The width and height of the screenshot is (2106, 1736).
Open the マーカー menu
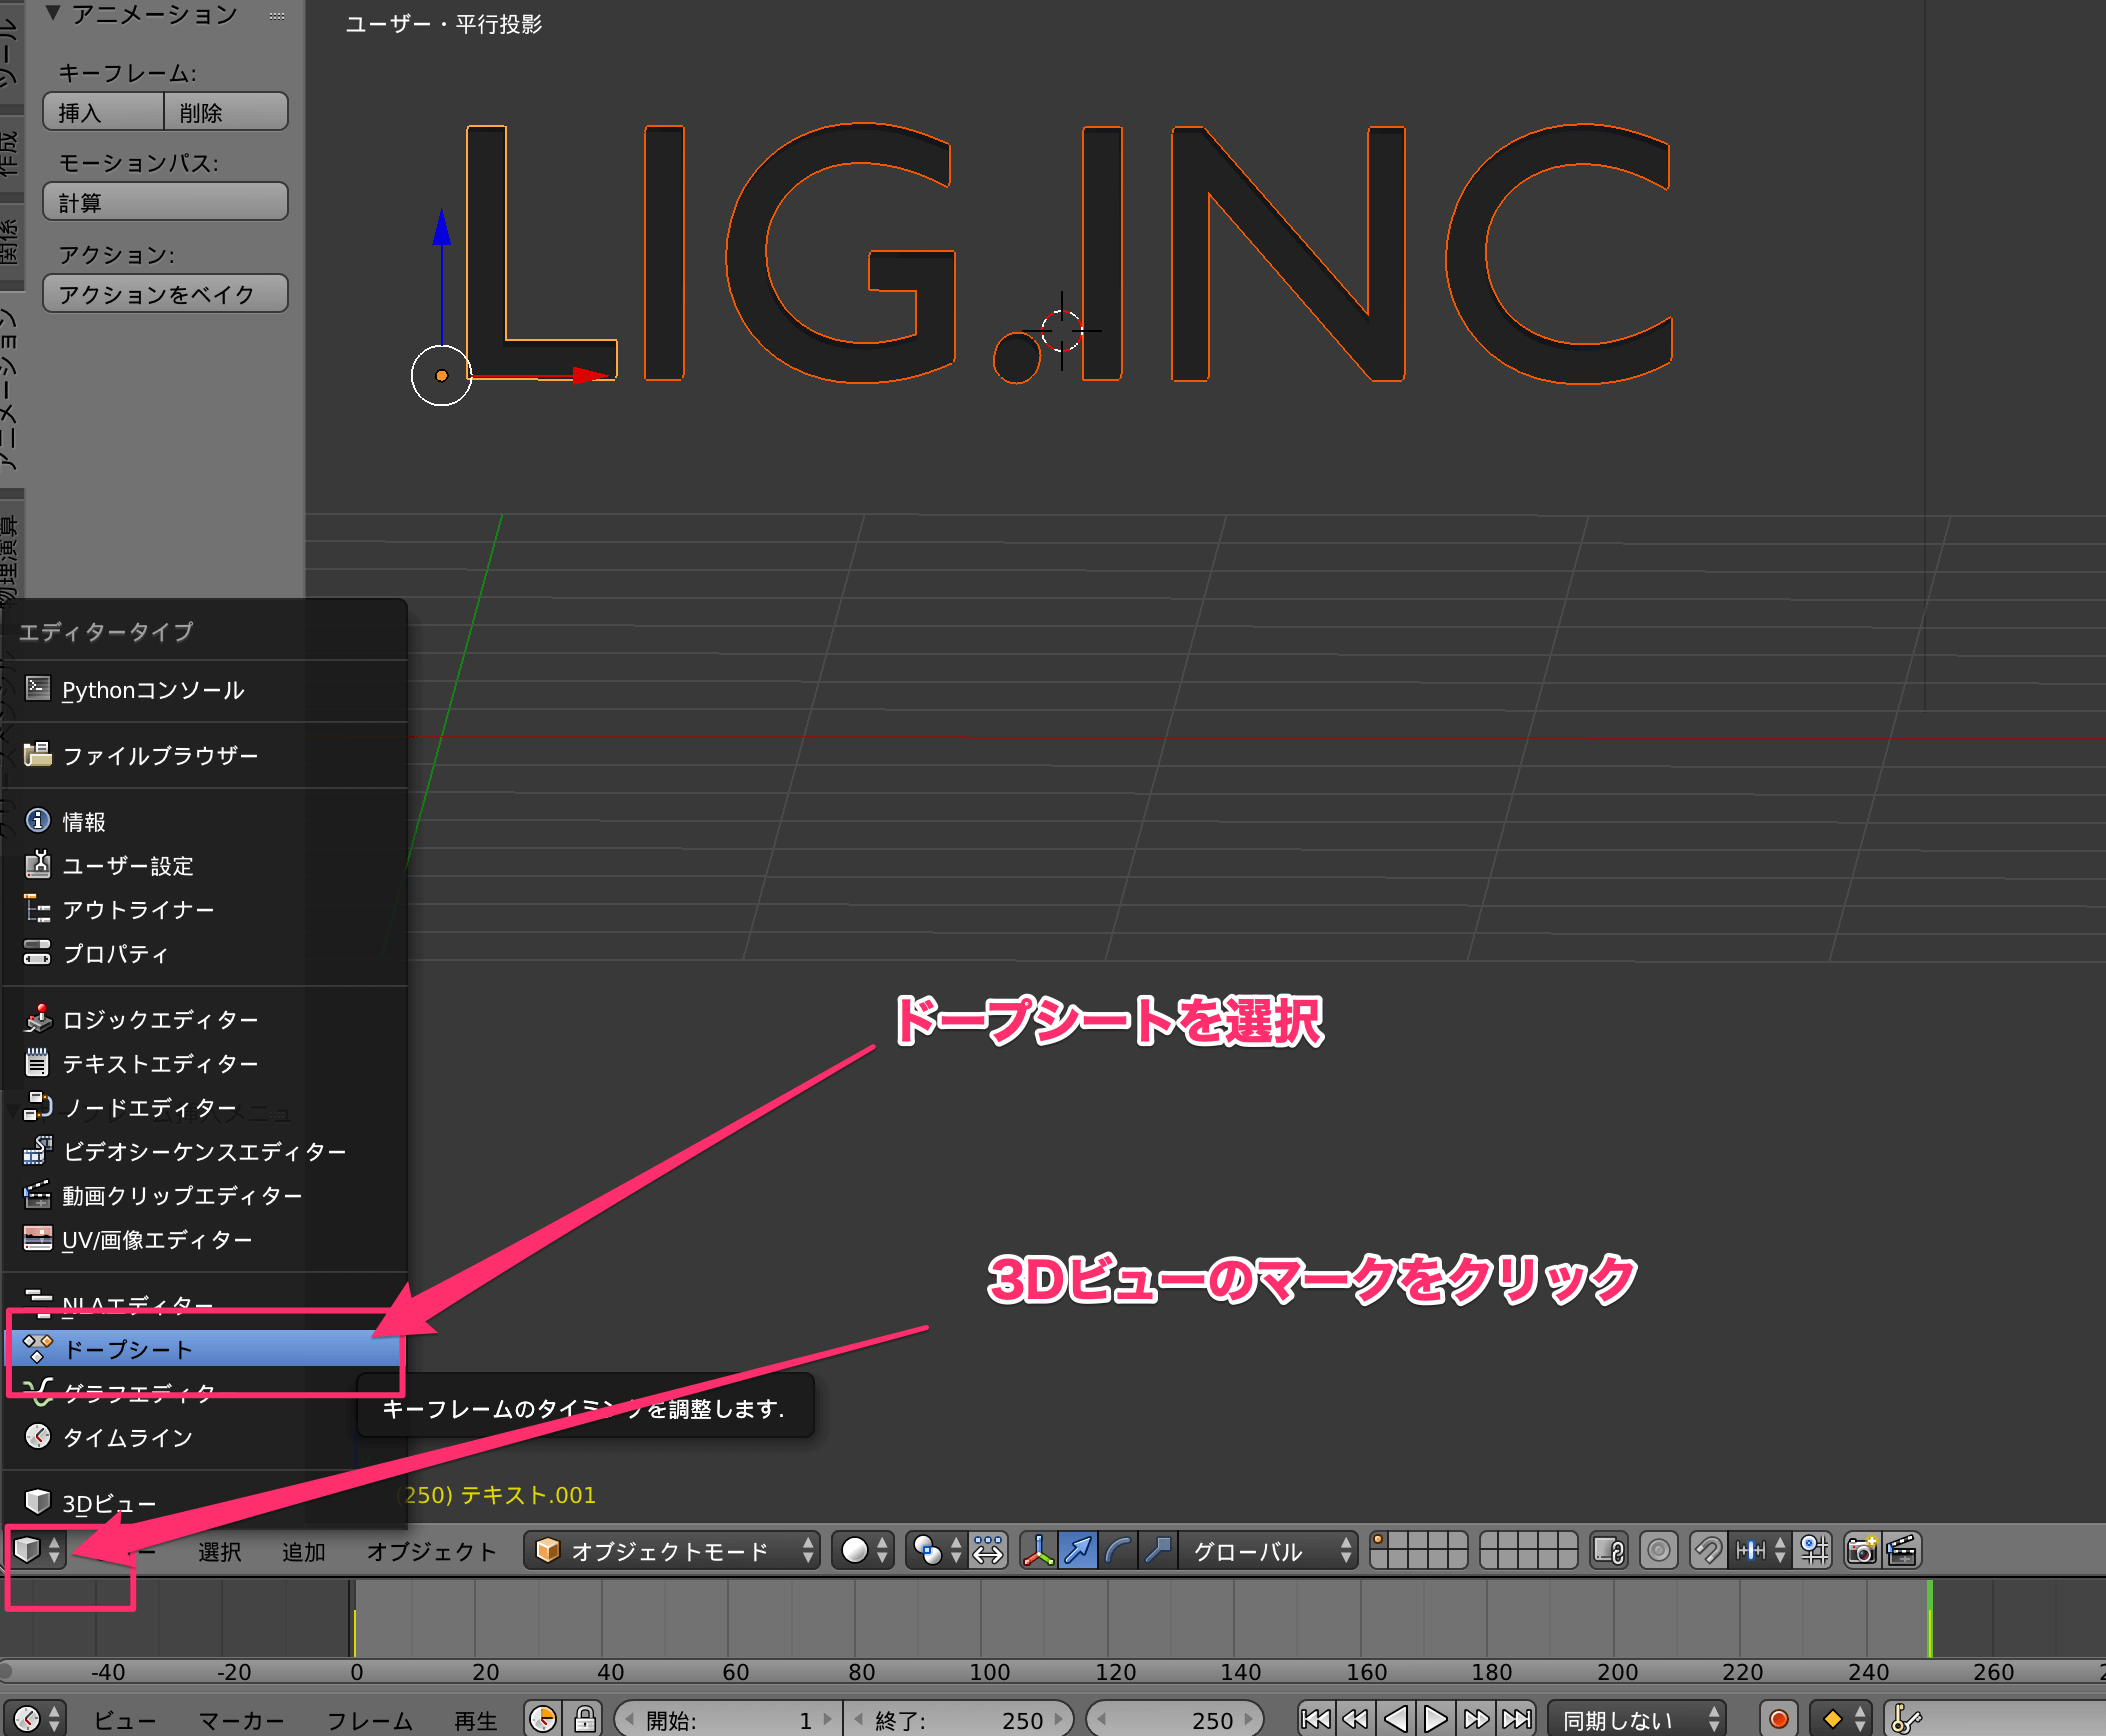(x=241, y=1720)
